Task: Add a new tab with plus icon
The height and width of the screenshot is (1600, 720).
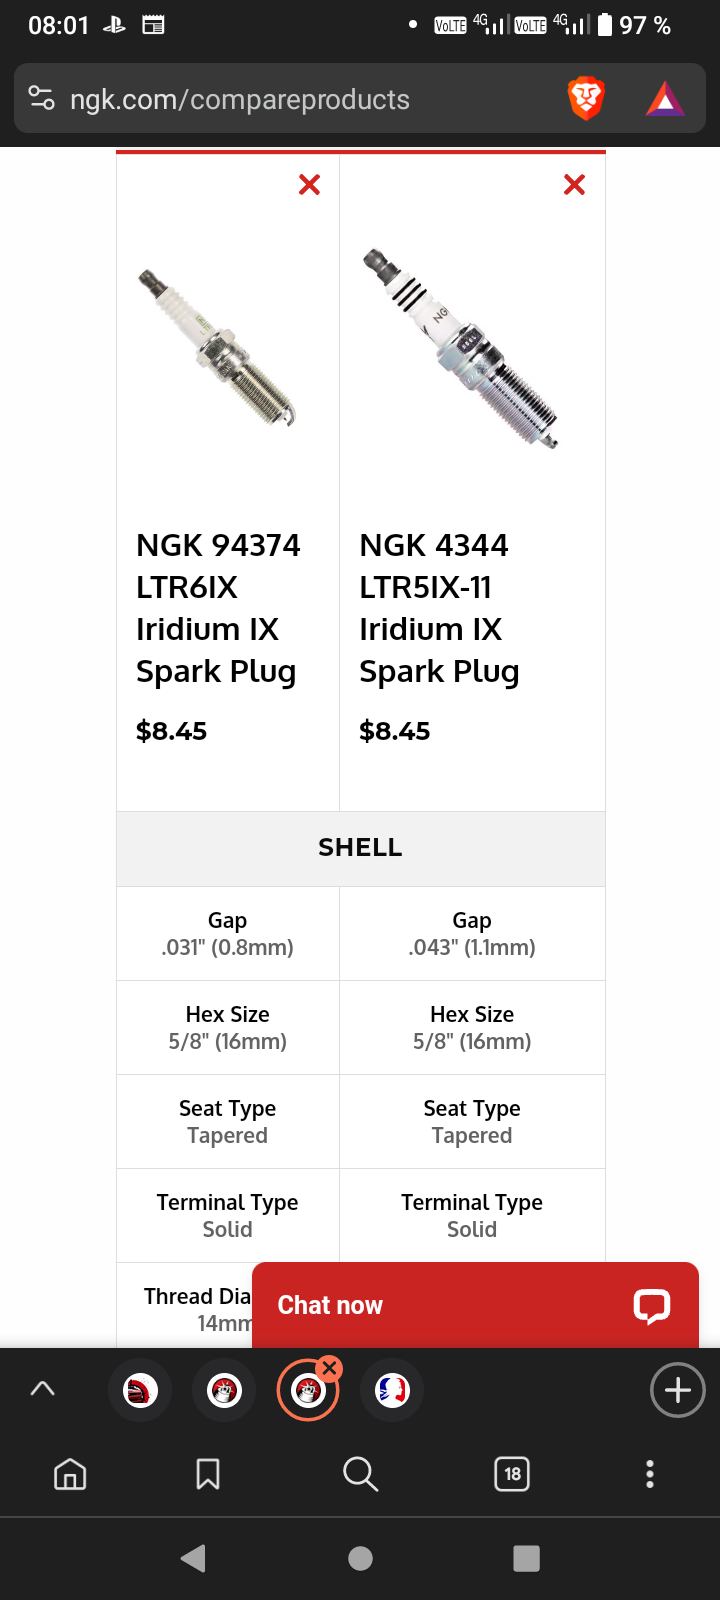Action: click(678, 1390)
